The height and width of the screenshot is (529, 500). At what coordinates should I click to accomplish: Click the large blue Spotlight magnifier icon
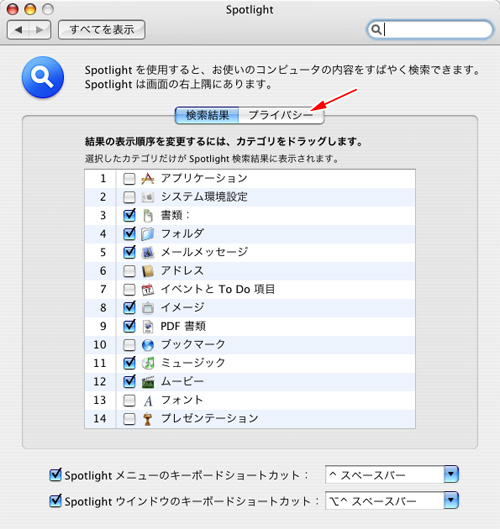point(43,77)
